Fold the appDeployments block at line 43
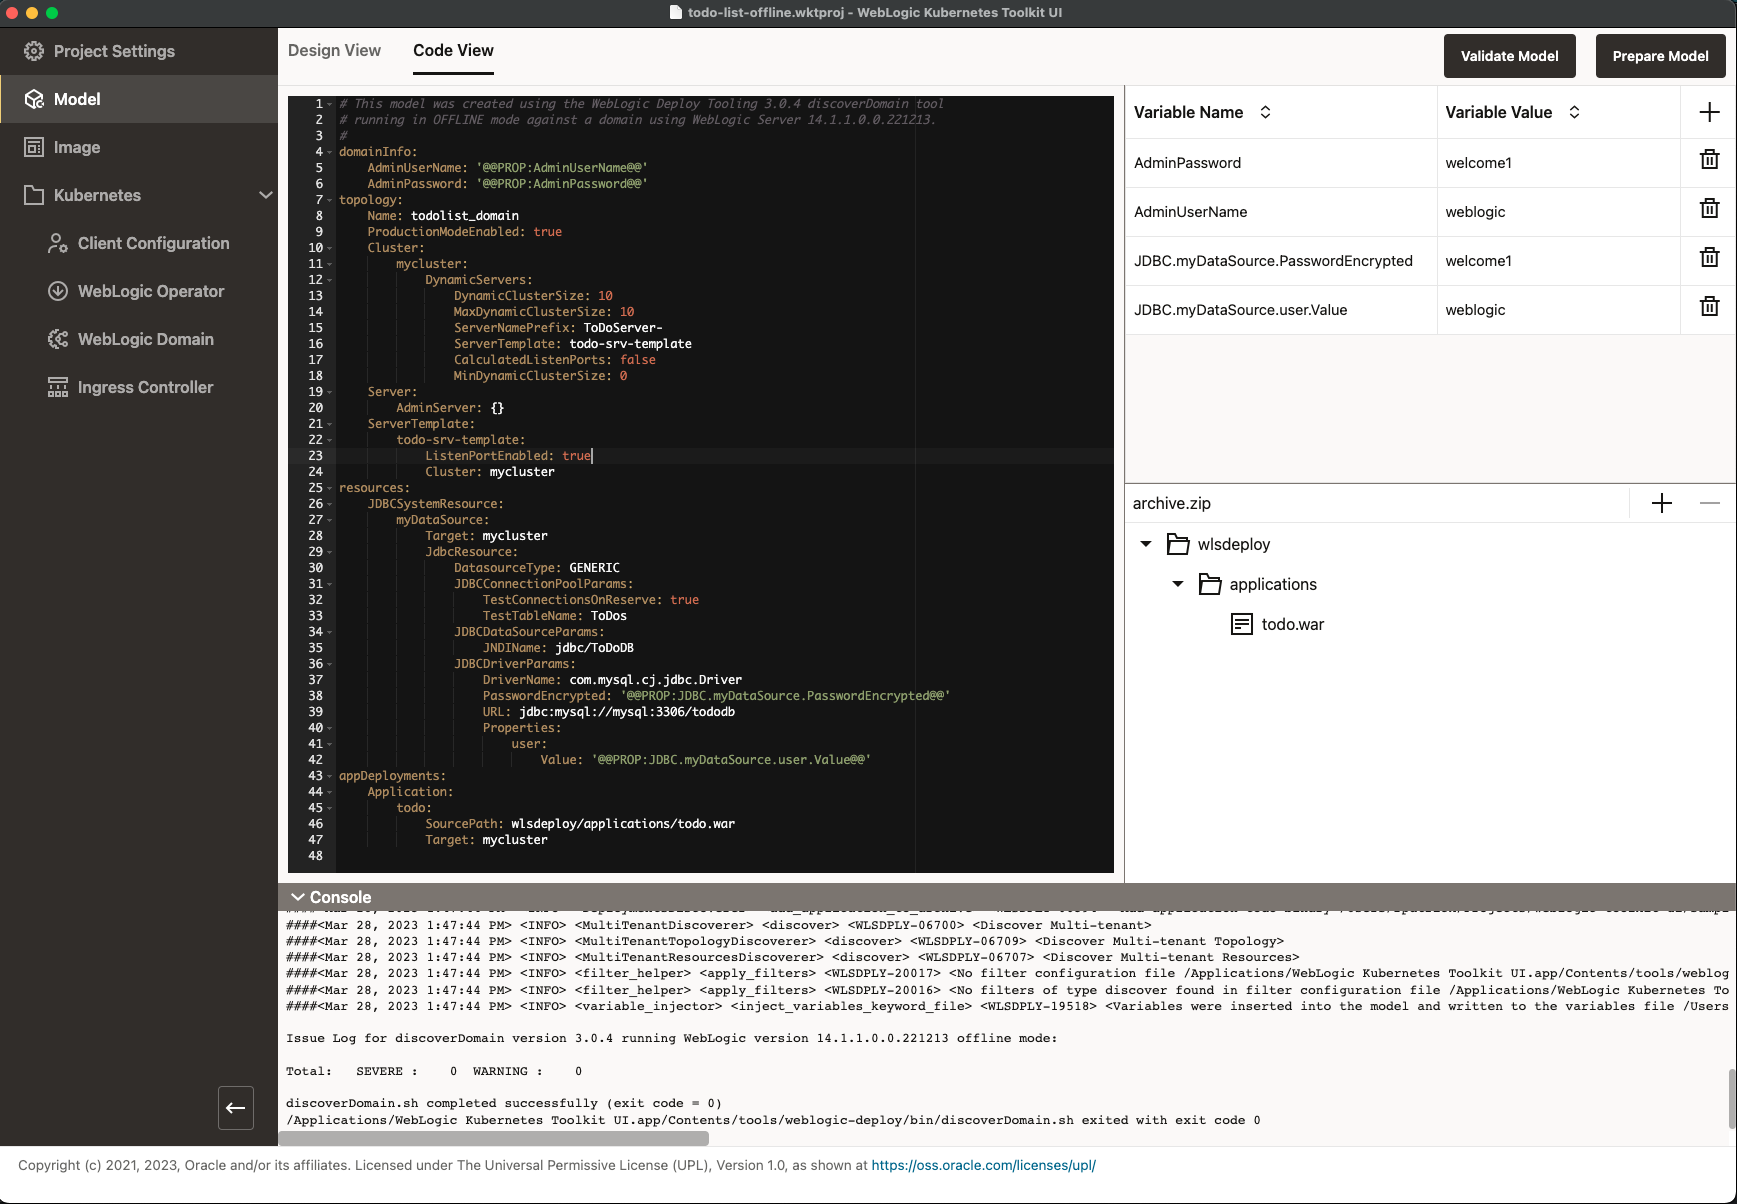The height and width of the screenshot is (1204, 1737). coord(330,776)
